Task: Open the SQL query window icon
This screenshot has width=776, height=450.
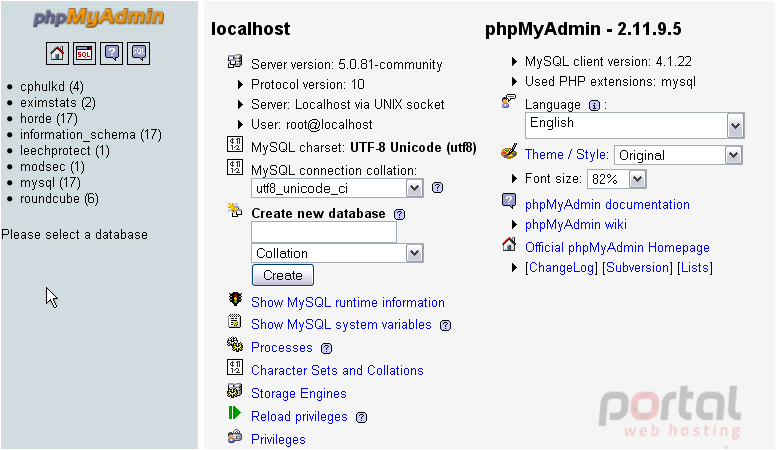Action: tap(84, 53)
